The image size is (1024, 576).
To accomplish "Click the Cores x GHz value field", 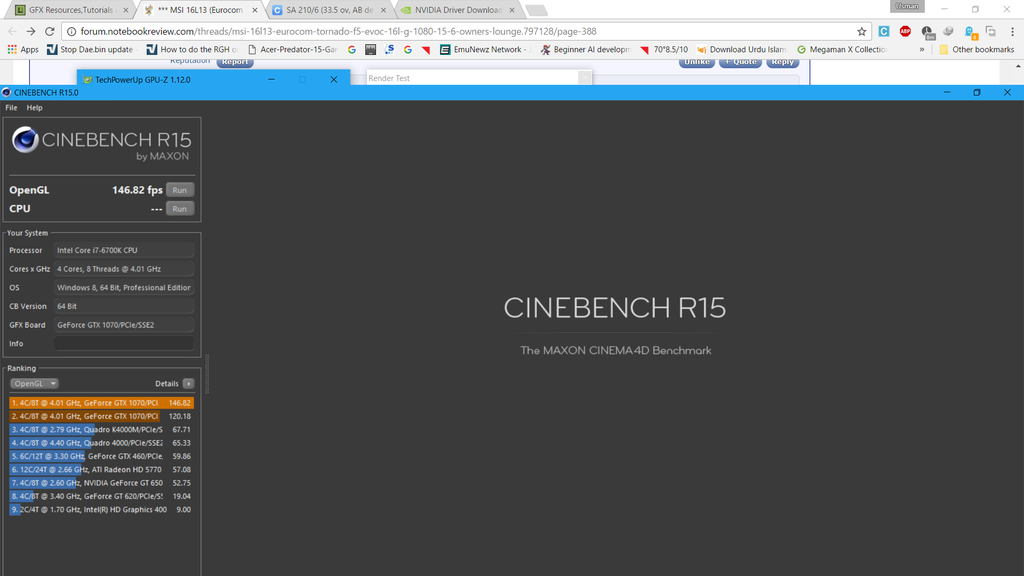I will click(x=123, y=269).
